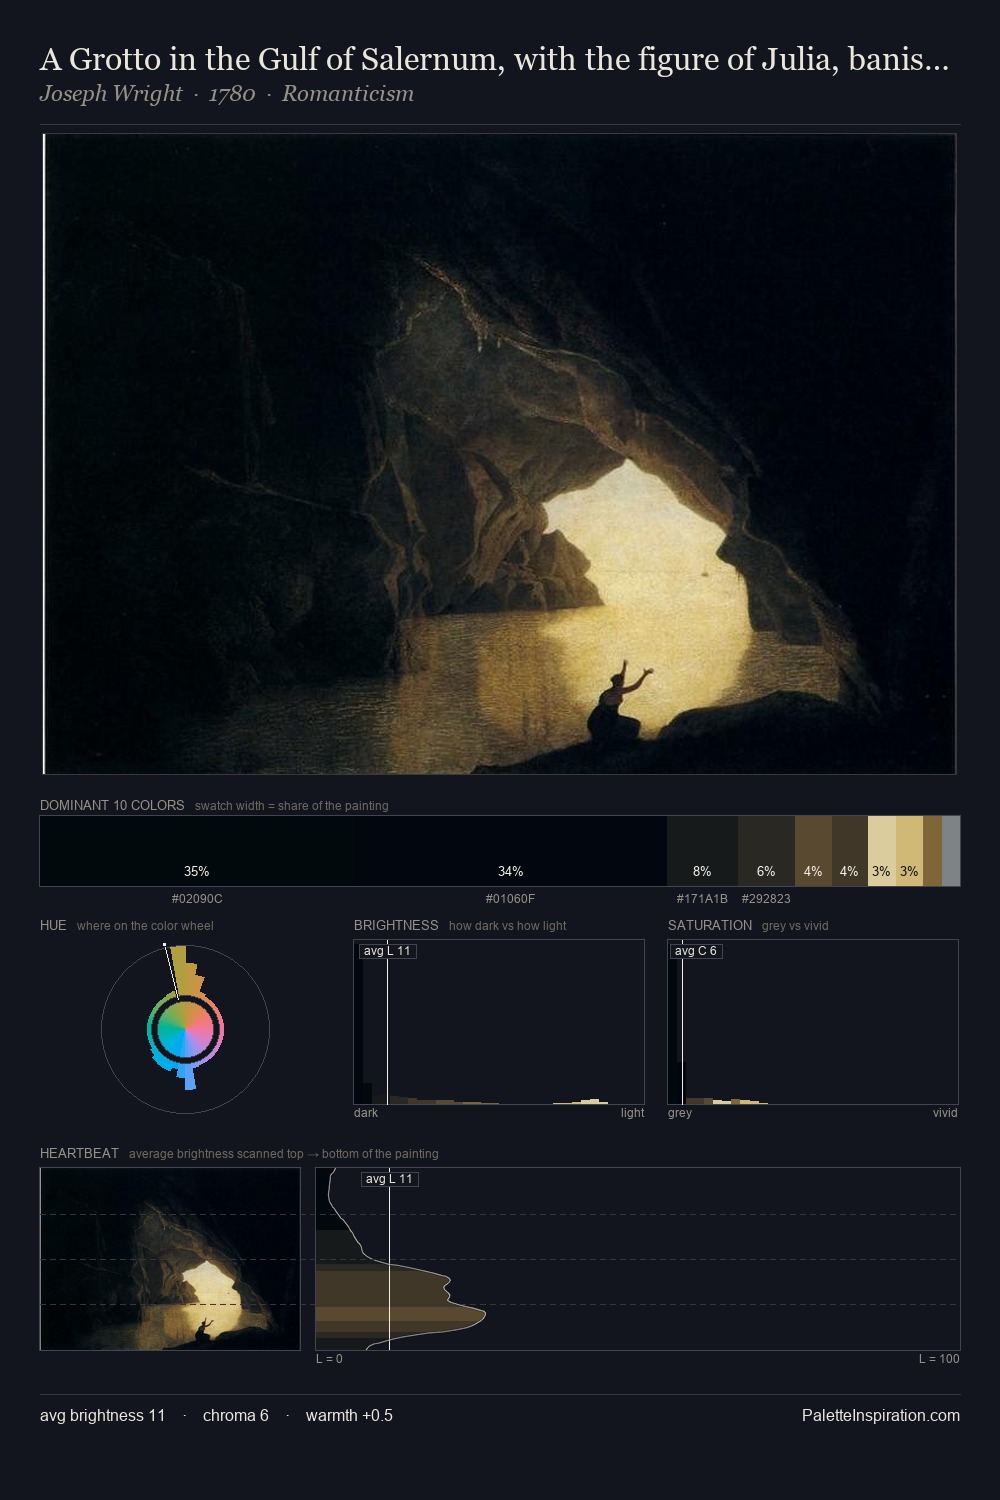The image size is (1000, 1500).
Task: Click the DOMINANT 10 COLORS heading
Action: (112, 805)
